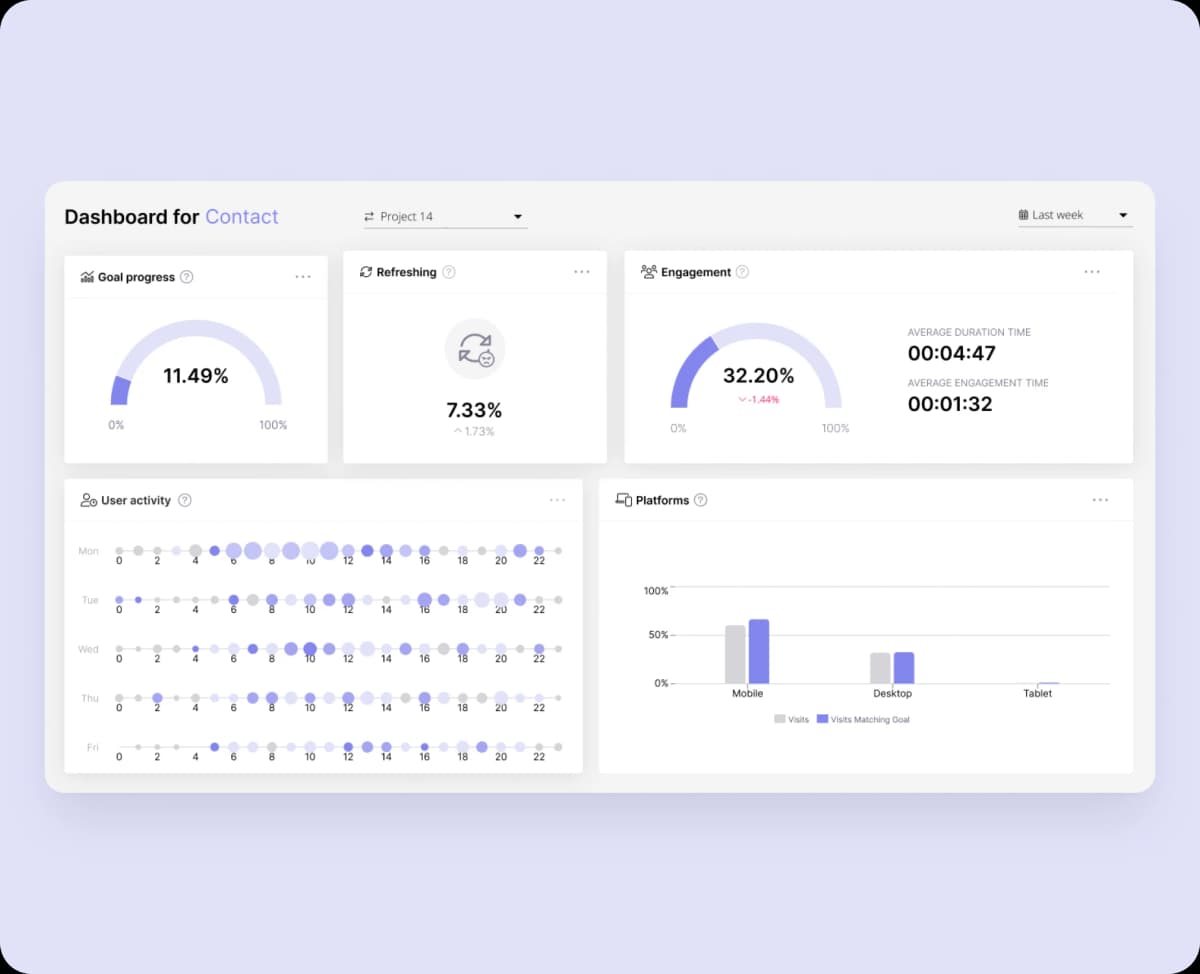Open User activity card options menu

tap(557, 500)
